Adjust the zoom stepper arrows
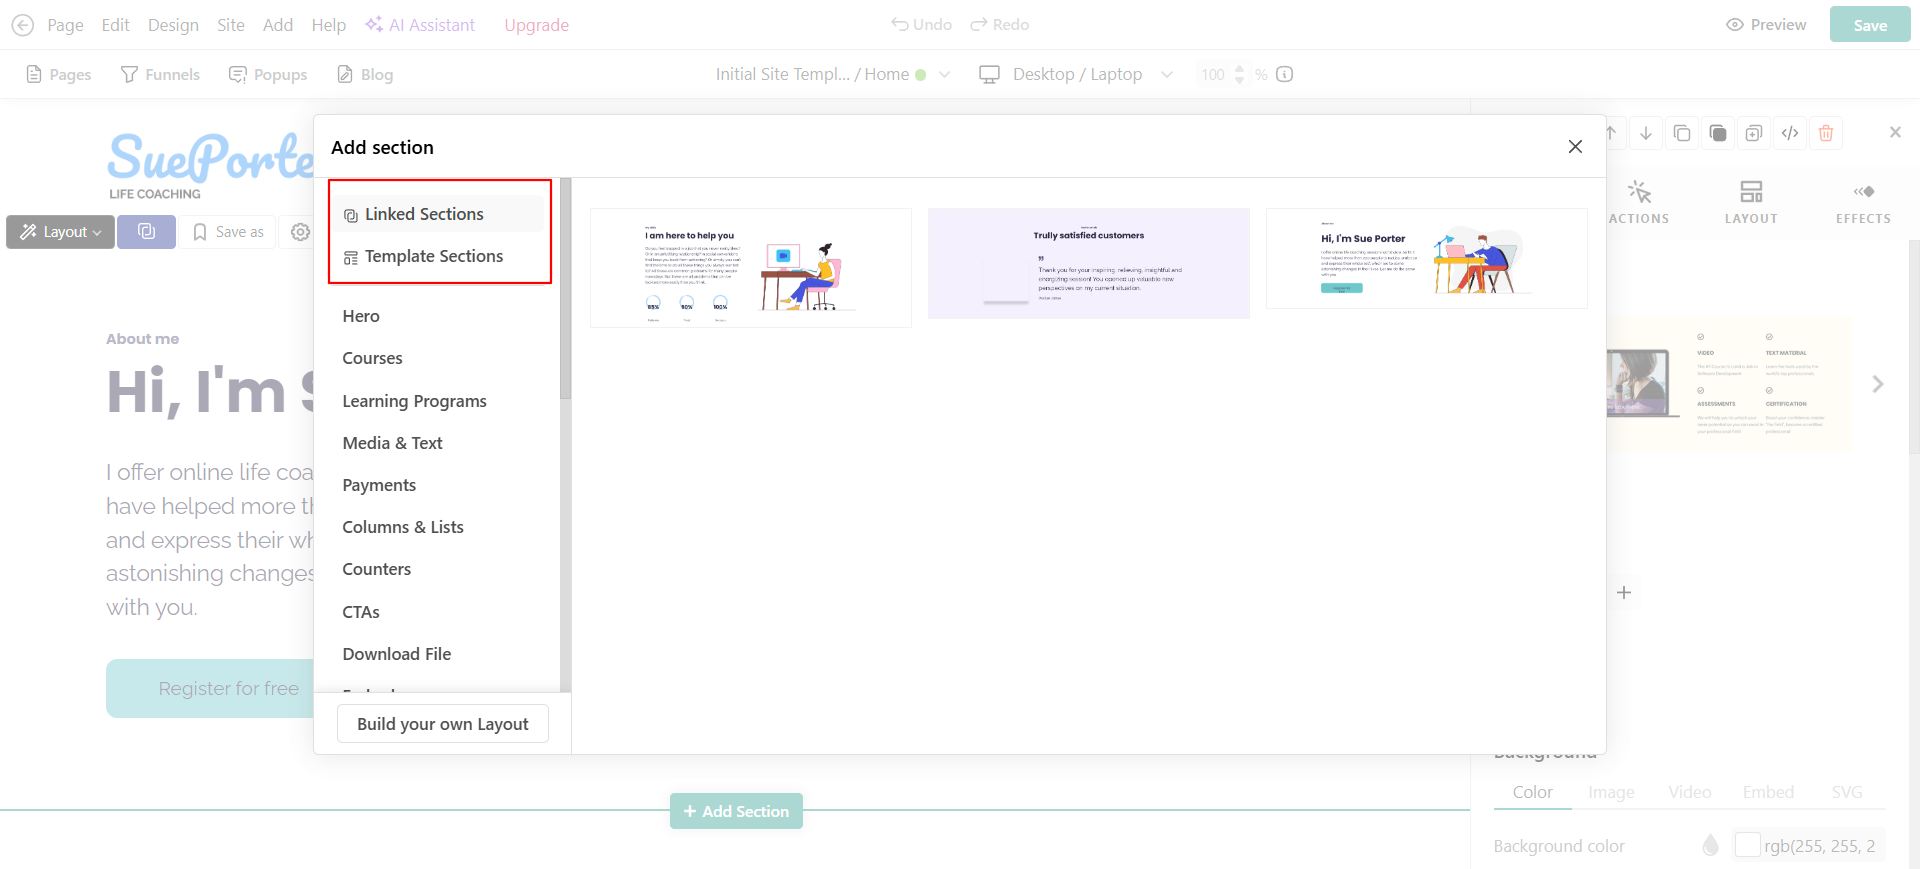 pos(1240,74)
